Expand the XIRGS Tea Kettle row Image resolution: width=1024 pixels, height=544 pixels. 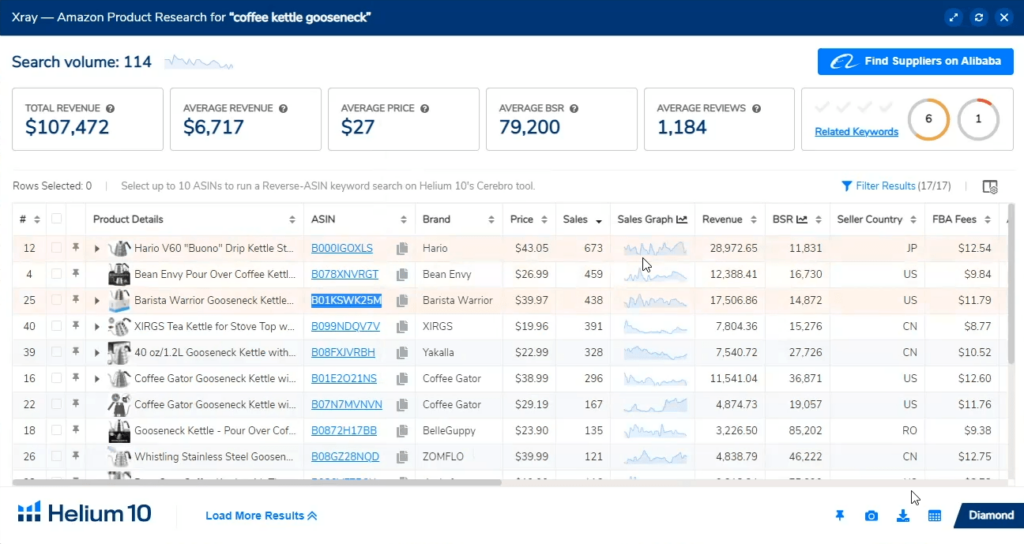point(97,327)
